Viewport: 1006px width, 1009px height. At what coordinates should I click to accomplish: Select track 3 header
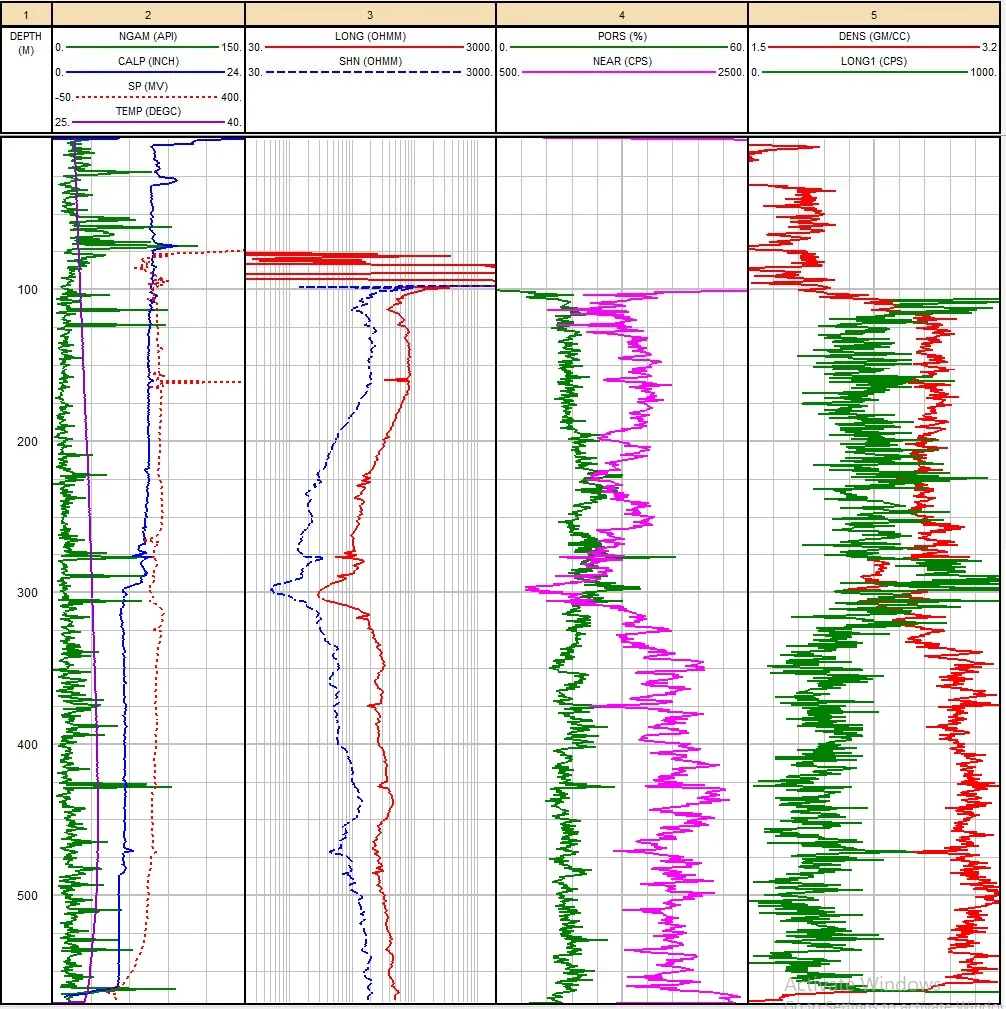(x=370, y=14)
